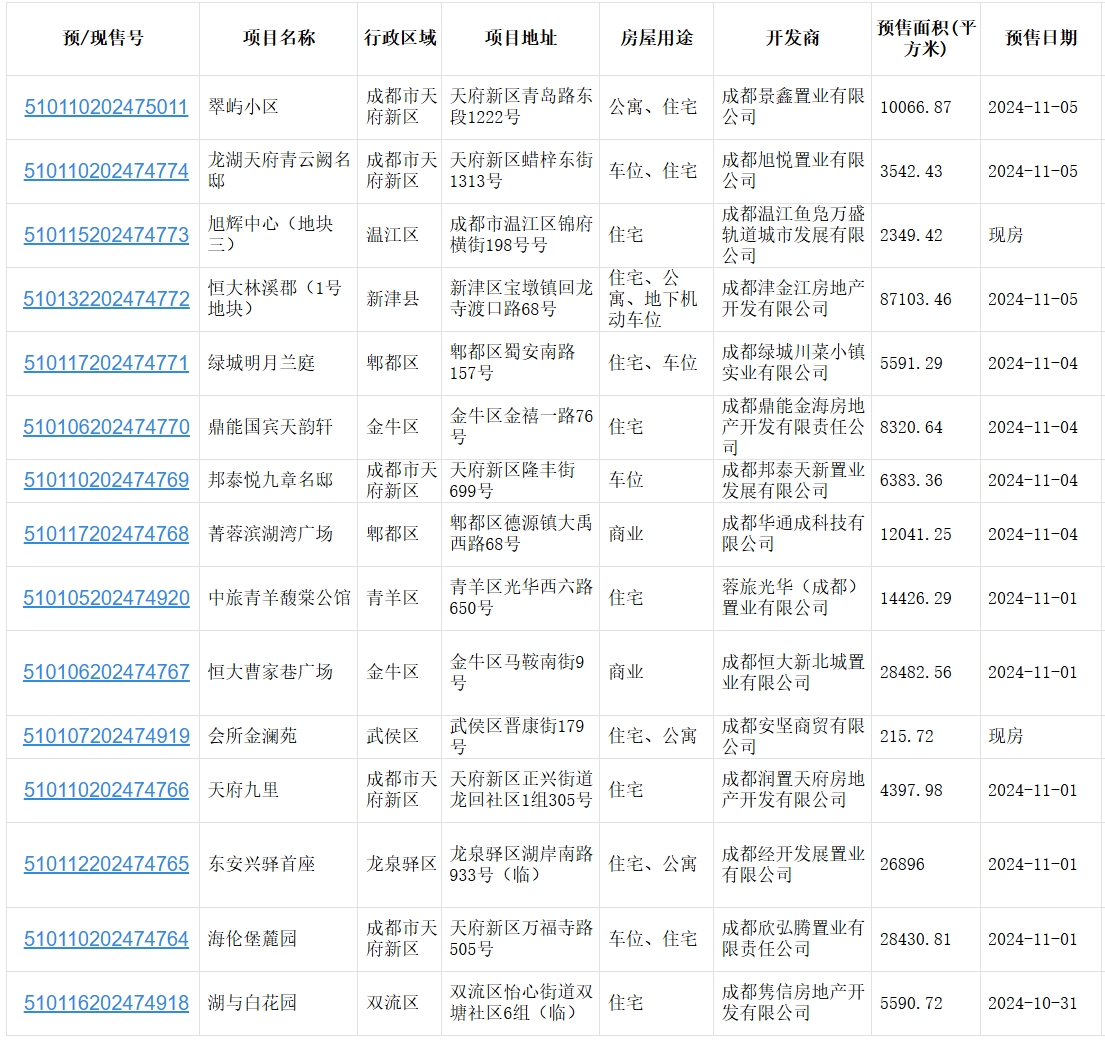The image size is (1105, 1041).
Task: Open presale number 510112202474765 link
Action: click(x=106, y=864)
